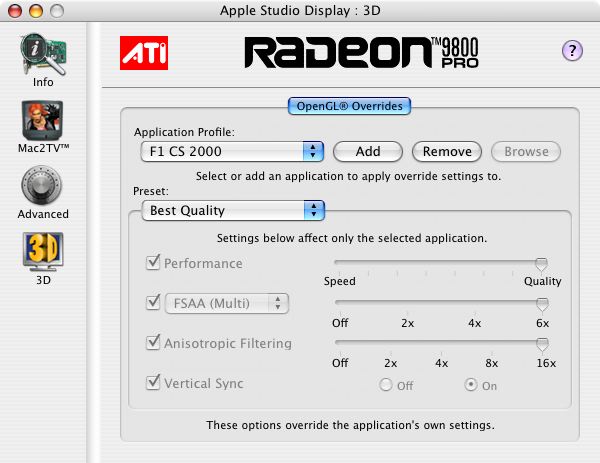Viewport: 600px width, 463px height.
Task: Toggle the Anisotropic Filtering checkbox
Action: tap(153, 342)
